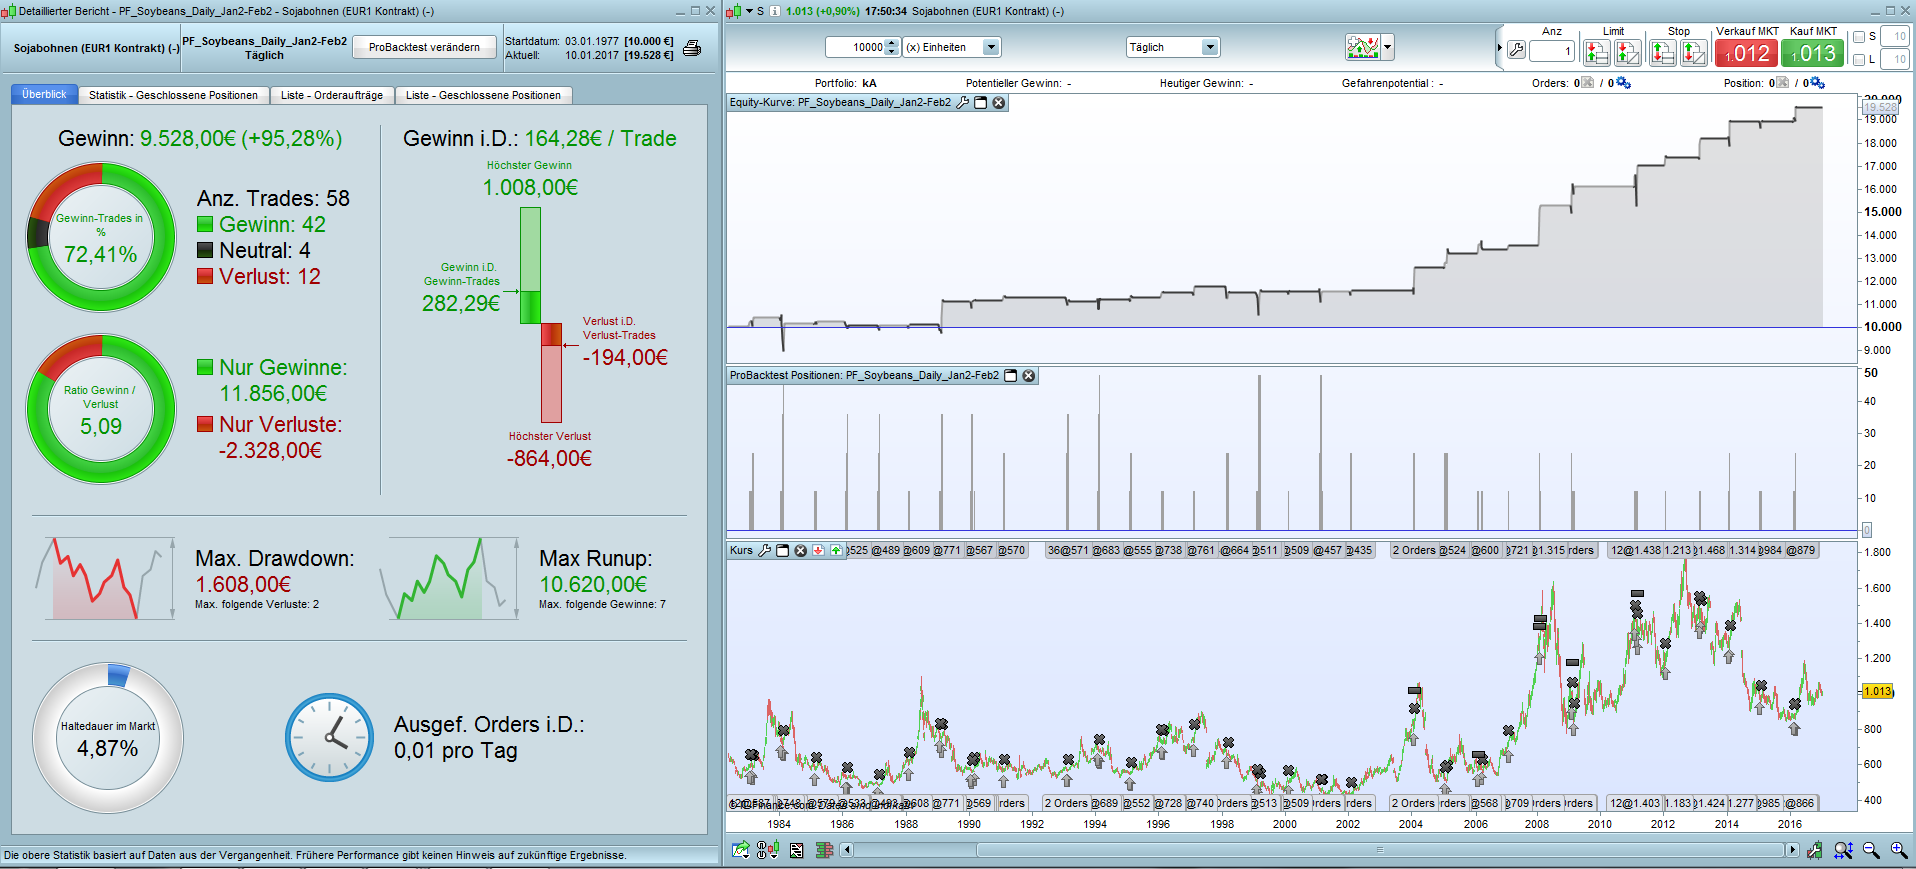Open chart style candlestick settings icon
The height and width of the screenshot is (869, 1916).
tap(768, 850)
